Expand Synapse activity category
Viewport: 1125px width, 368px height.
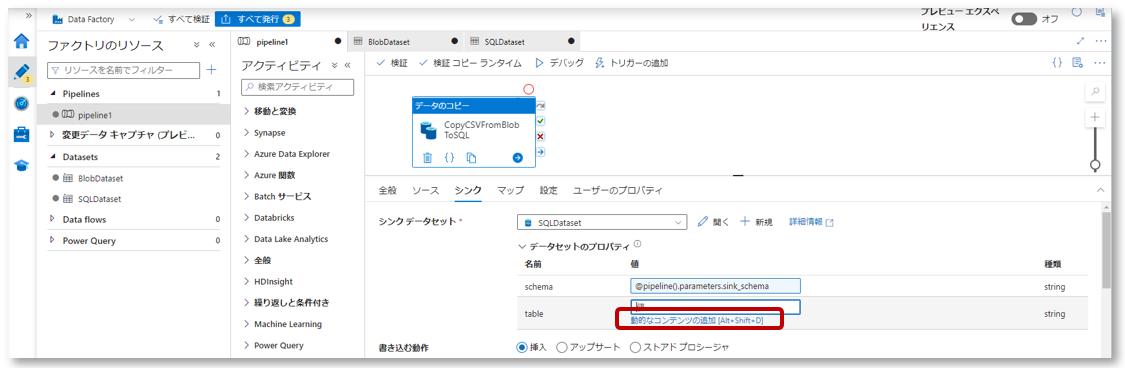[x=247, y=133]
